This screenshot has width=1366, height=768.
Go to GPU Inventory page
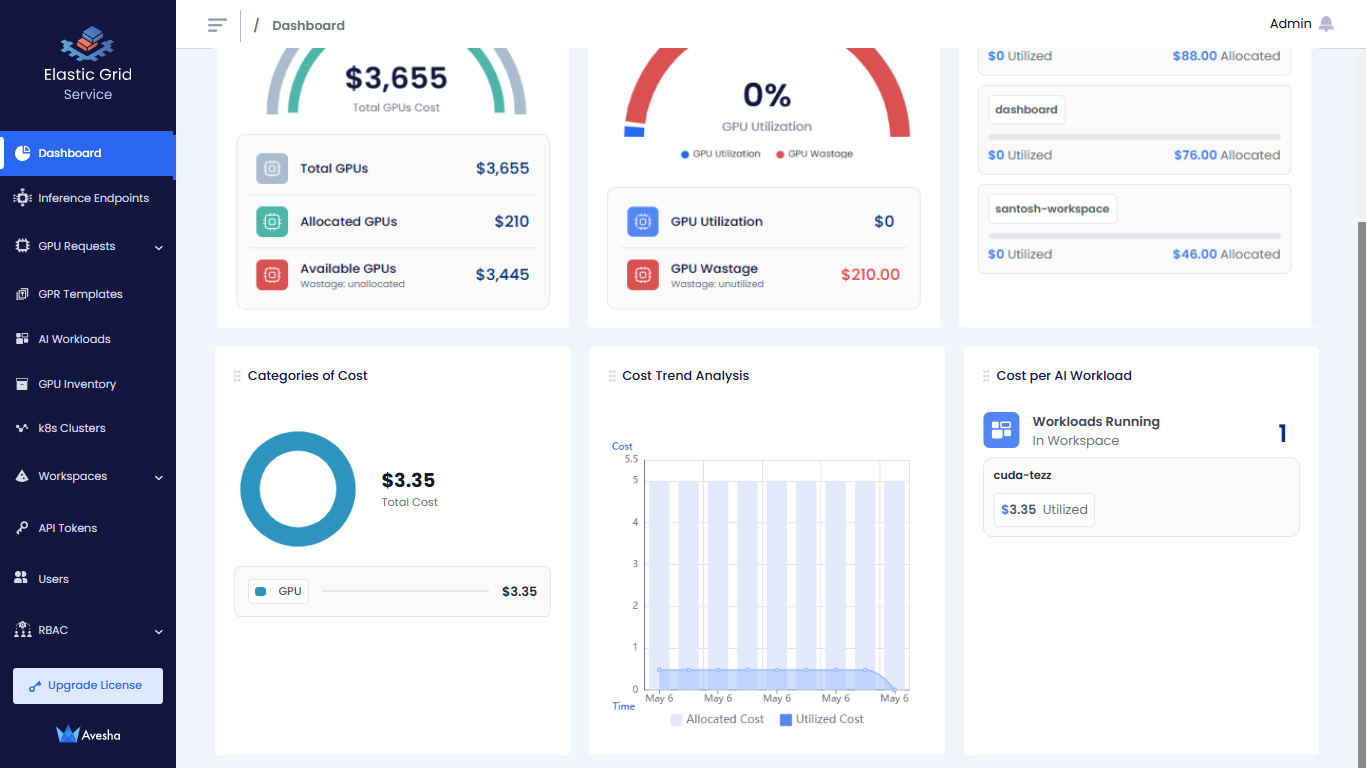pos(77,384)
